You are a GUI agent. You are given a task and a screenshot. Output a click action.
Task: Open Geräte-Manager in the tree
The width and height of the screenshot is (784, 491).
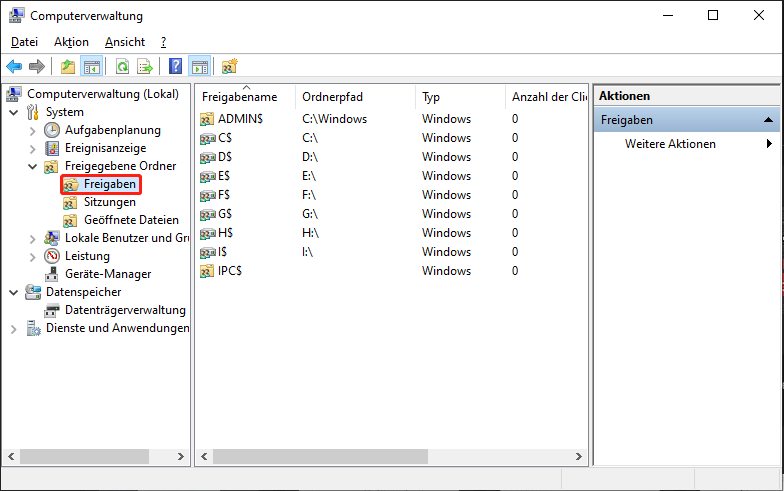pyautogui.click(x=108, y=274)
